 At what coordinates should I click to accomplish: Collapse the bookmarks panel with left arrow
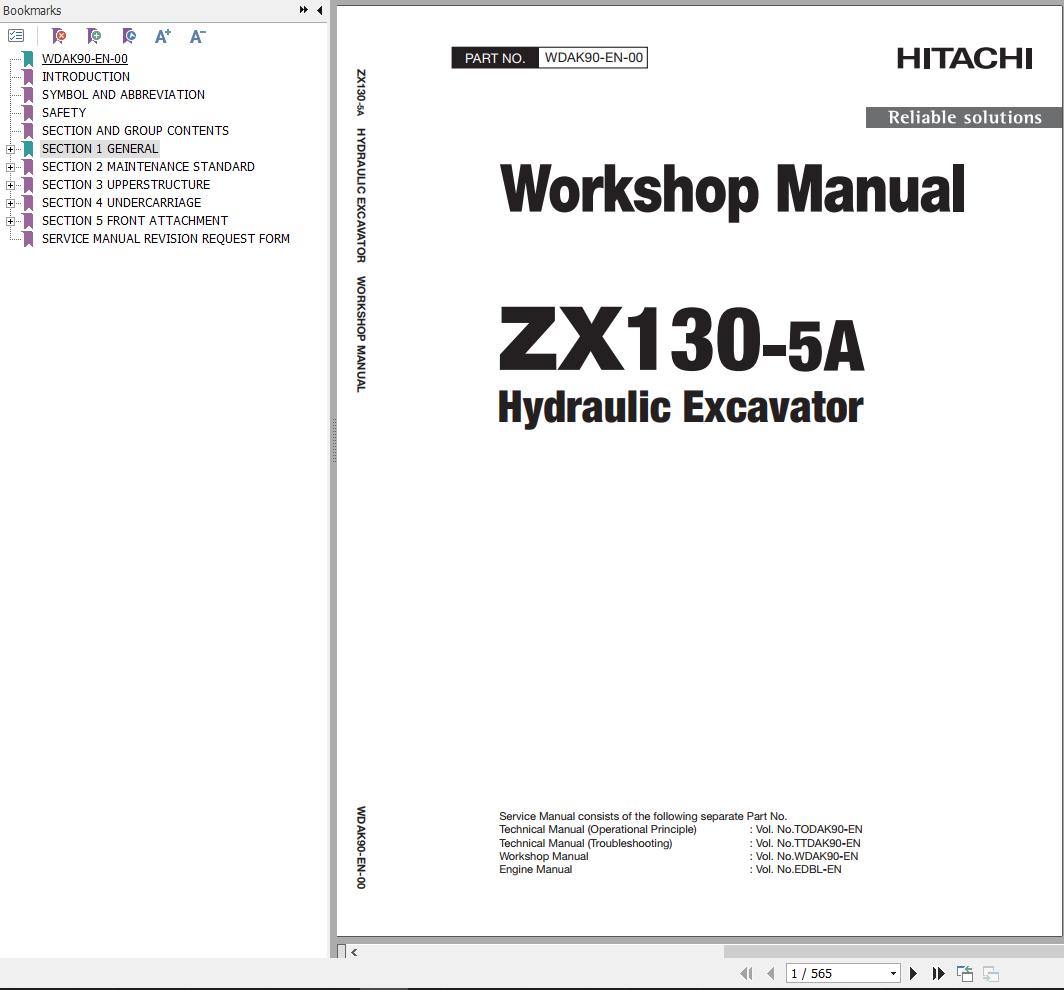pos(319,10)
